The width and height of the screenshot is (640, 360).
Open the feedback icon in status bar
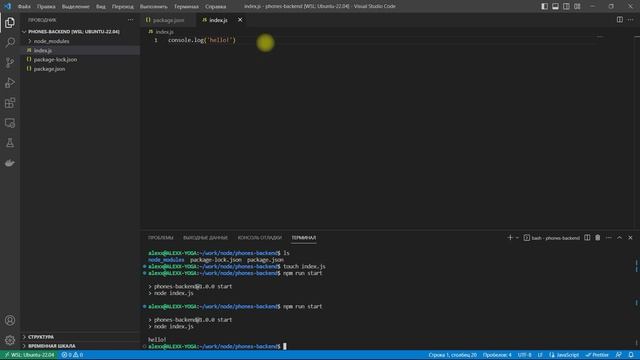click(619, 355)
